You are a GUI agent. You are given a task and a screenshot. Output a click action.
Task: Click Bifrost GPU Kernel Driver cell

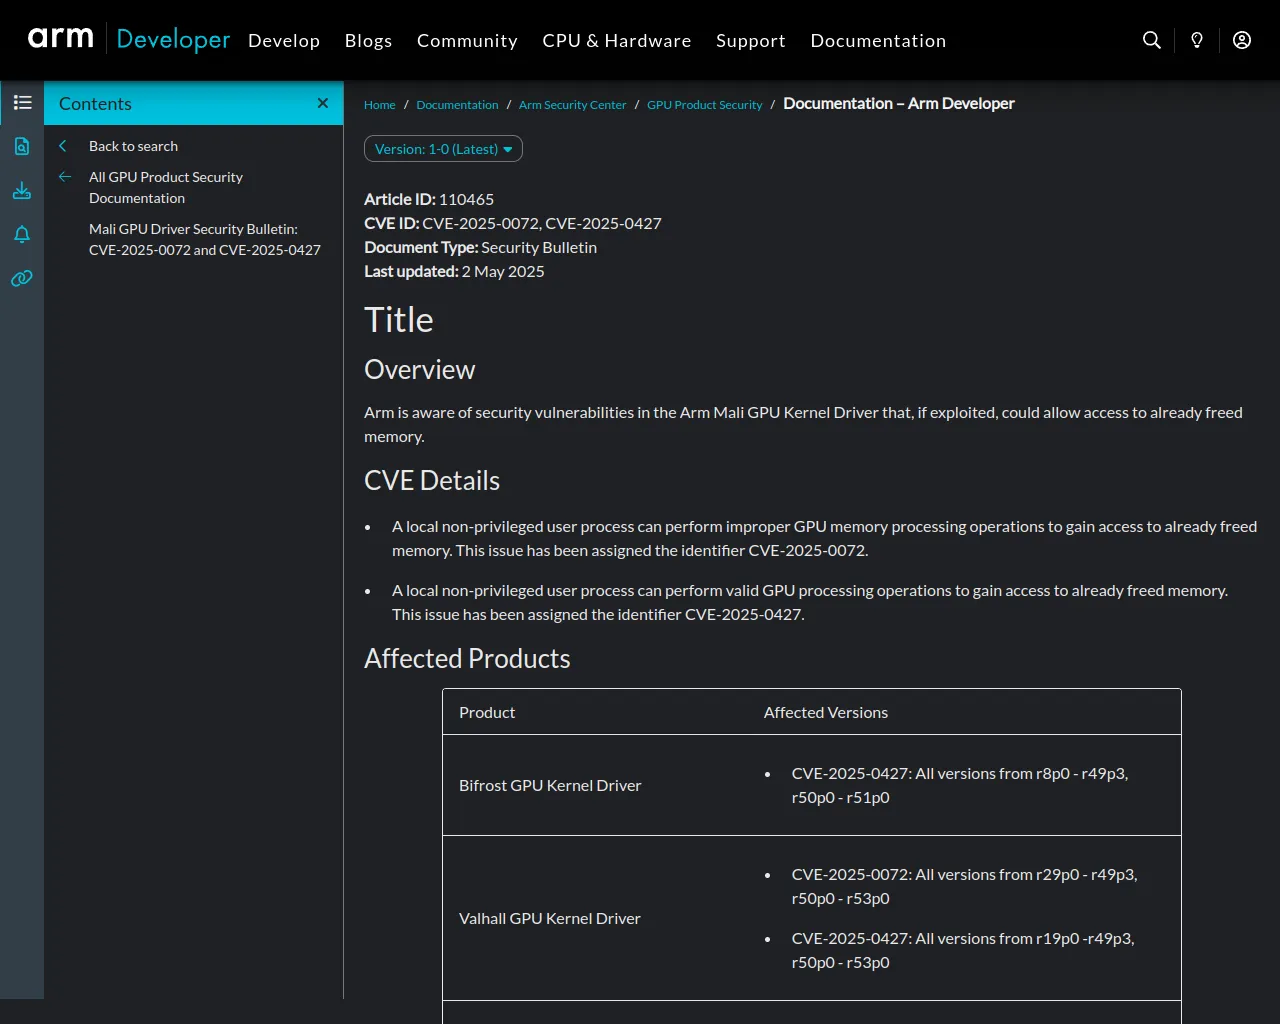(550, 785)
